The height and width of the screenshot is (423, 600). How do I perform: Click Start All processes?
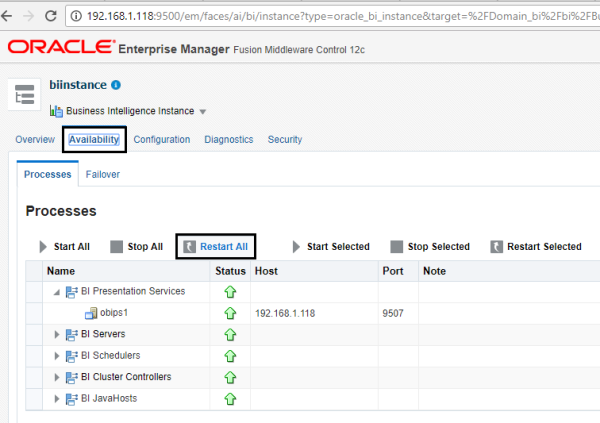click(x=64, y=247)
